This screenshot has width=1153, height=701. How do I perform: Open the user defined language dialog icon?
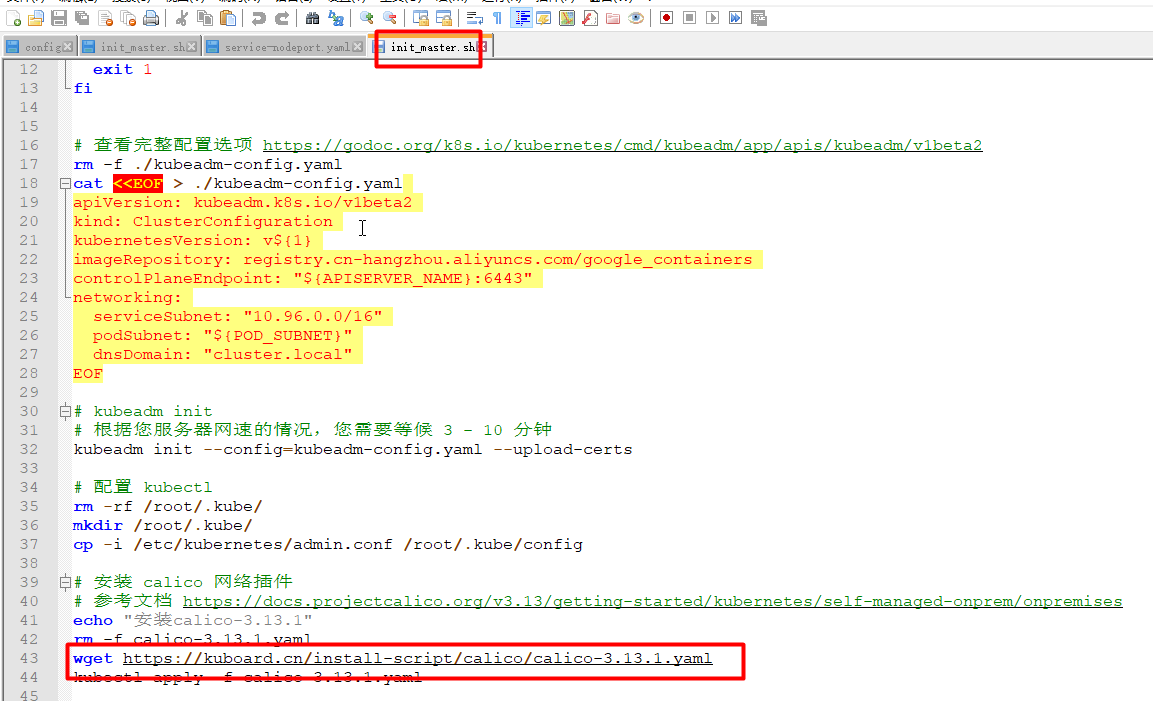click(x=544, y=18)
